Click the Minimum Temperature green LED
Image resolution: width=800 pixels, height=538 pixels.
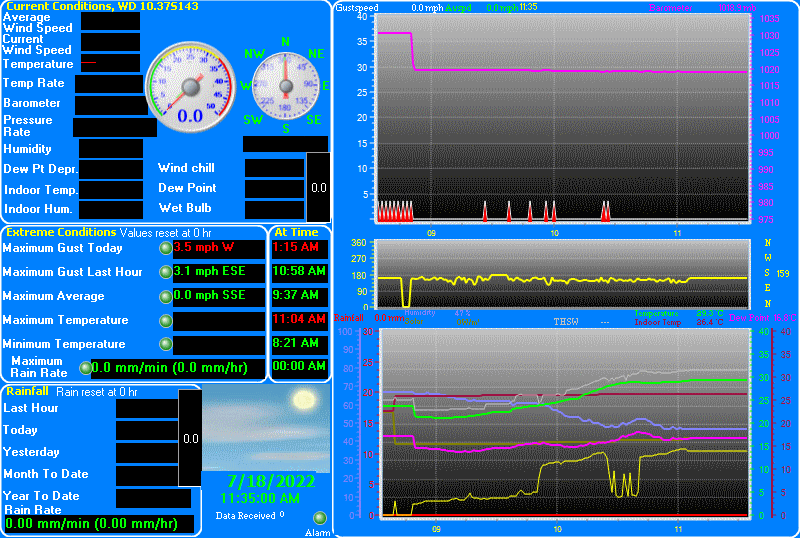pos(165,344)
